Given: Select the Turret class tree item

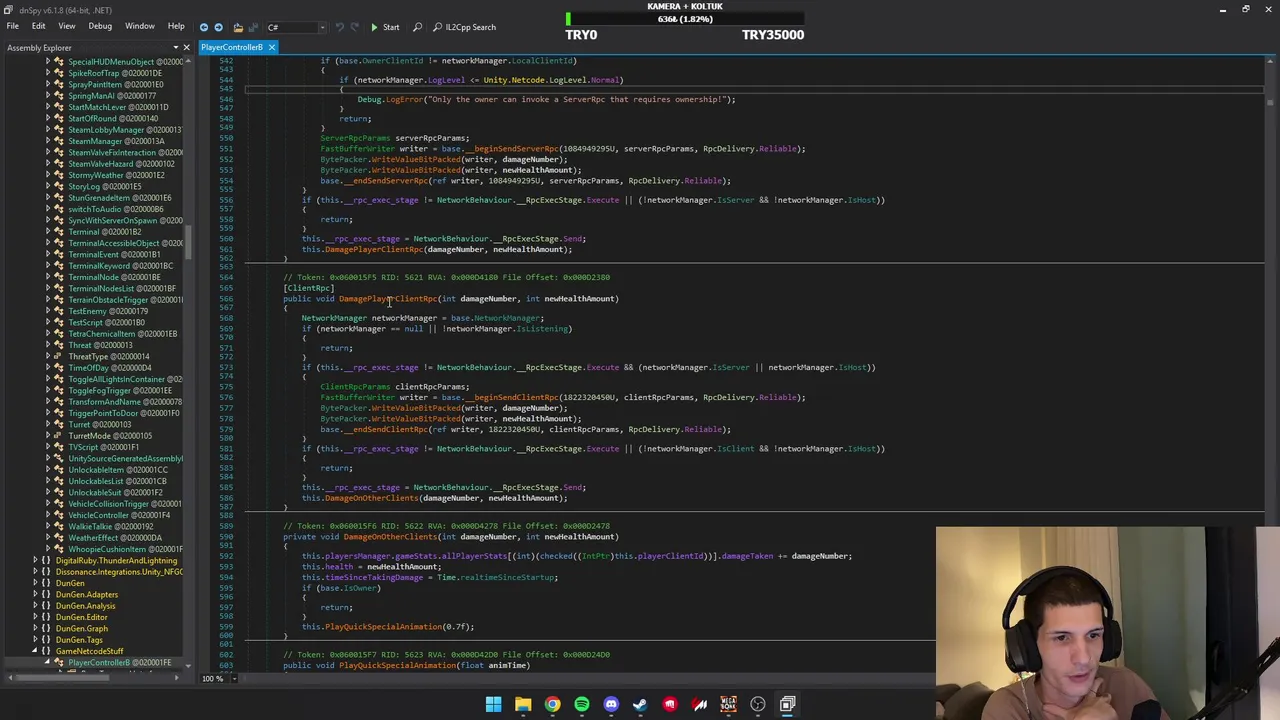Looking at the screenshot, I should point(100,424).
